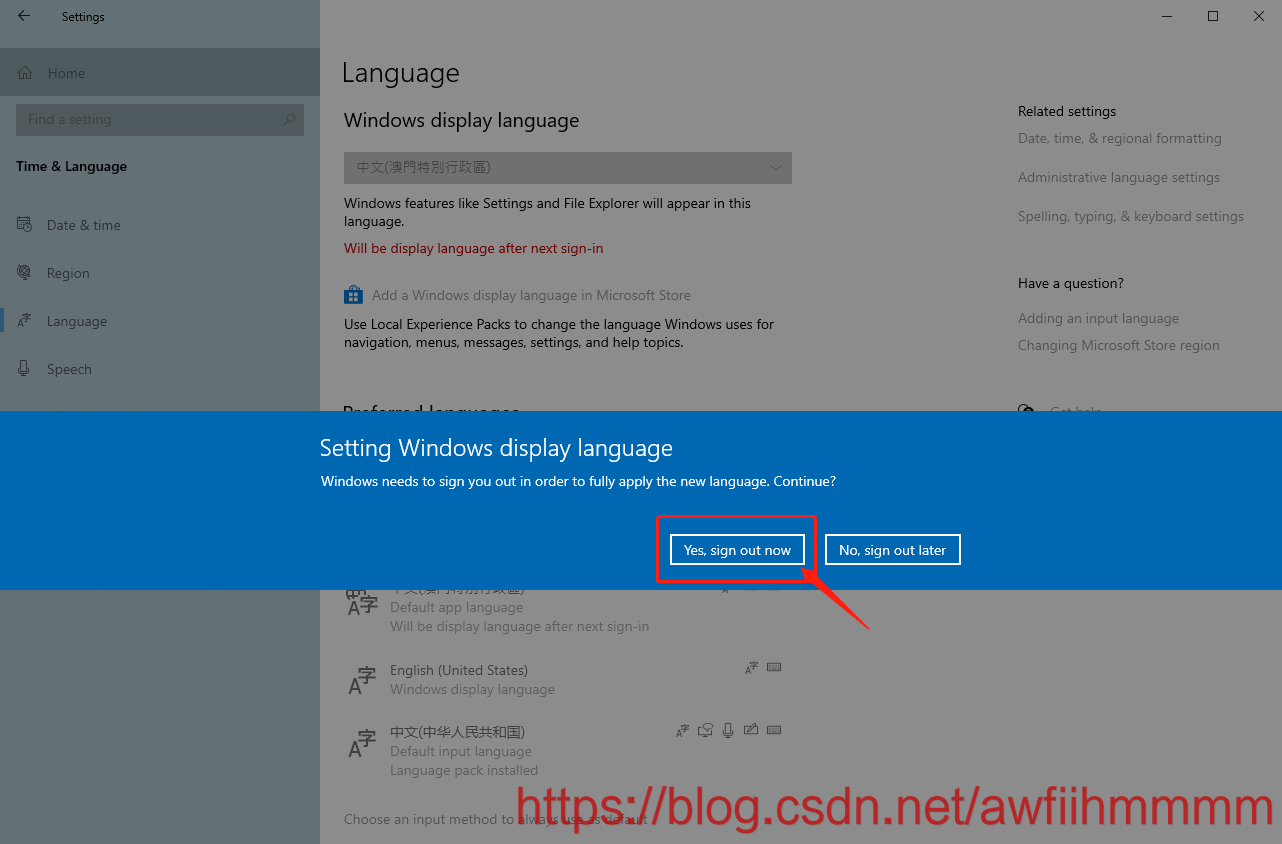Click the 'Language pack installed' text
Image resolution: width=1282 pixels, height=844 pixels.
coord(464,770)
